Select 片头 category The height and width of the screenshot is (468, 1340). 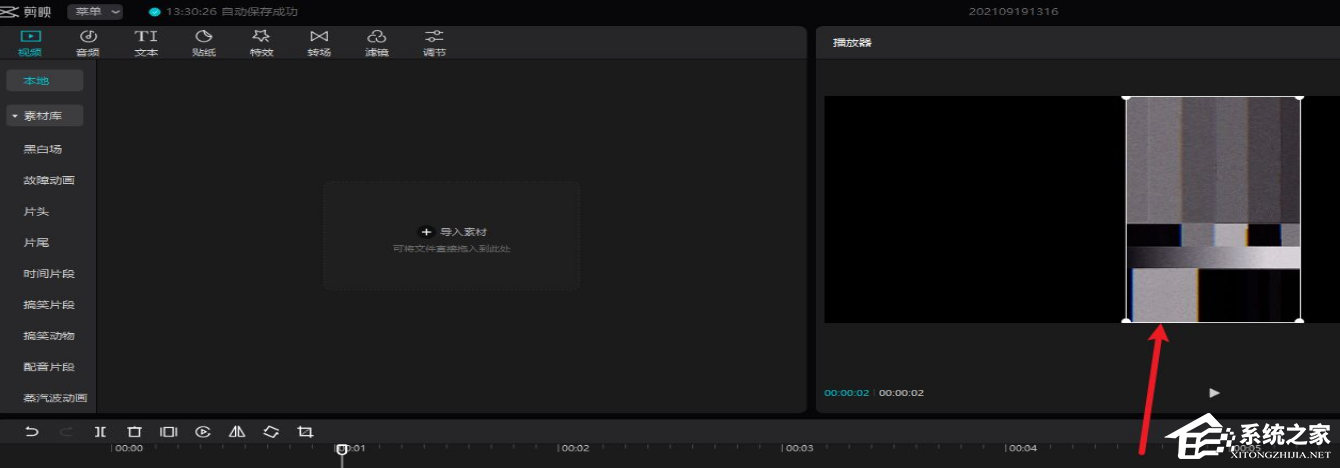point(37,212)
